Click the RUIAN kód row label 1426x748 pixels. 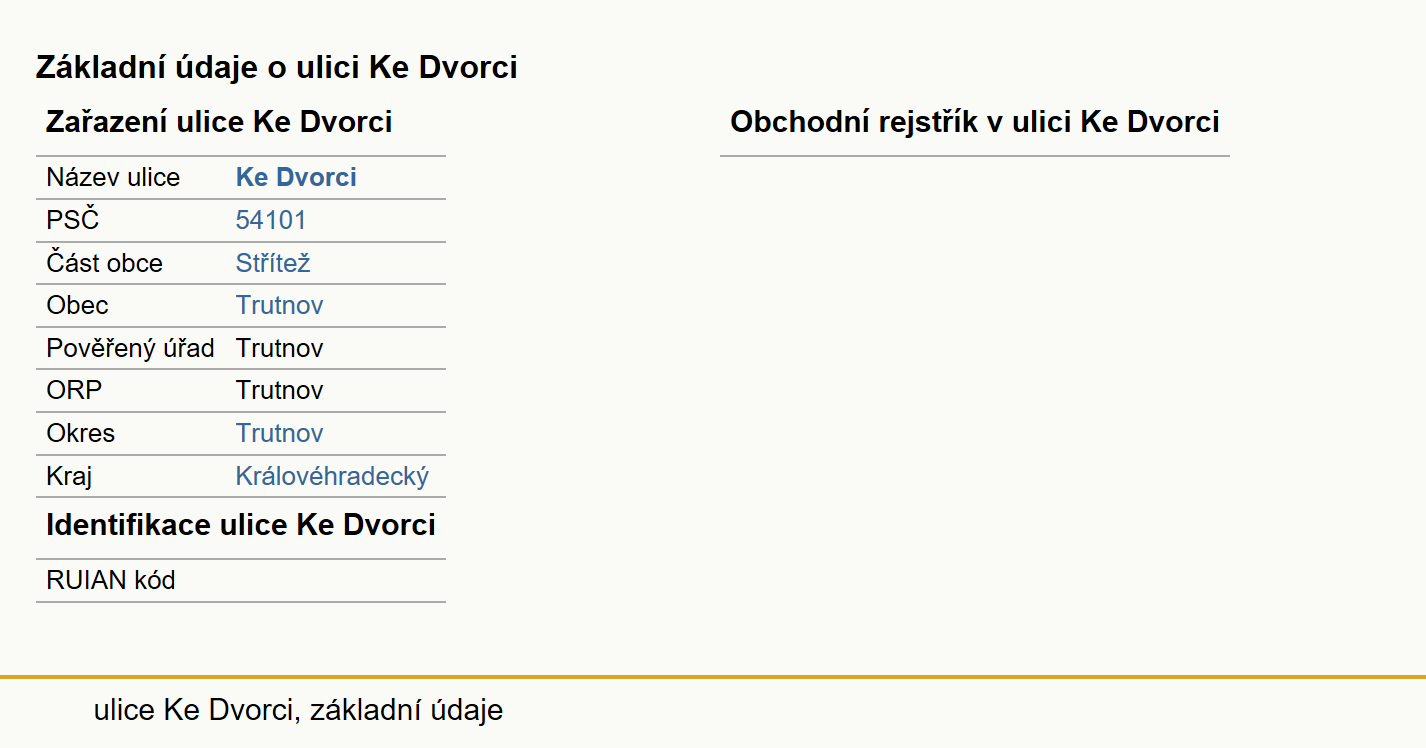111,580
